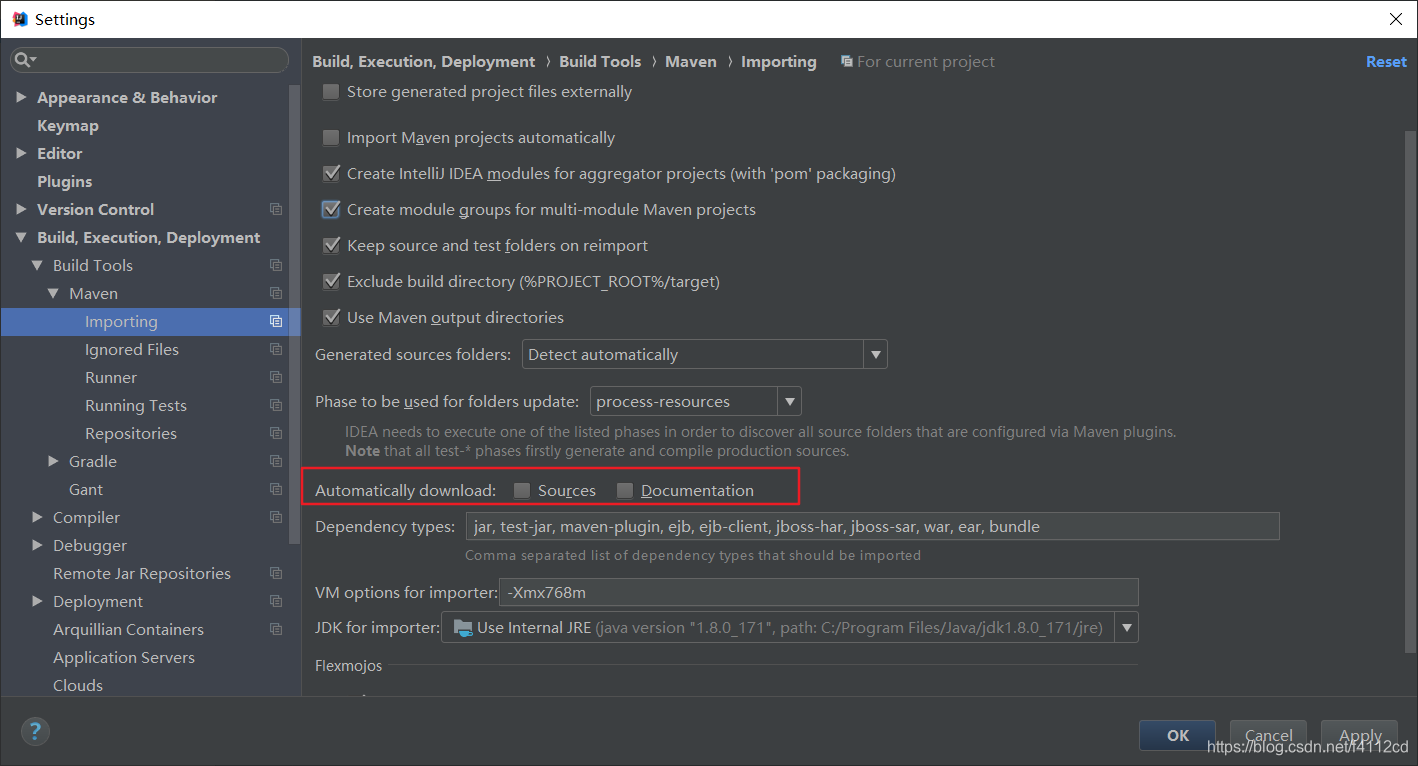1418x766 pixels.
Task: Click Build Tools in the breadcrumb
Action: click(x=600, y=62)
